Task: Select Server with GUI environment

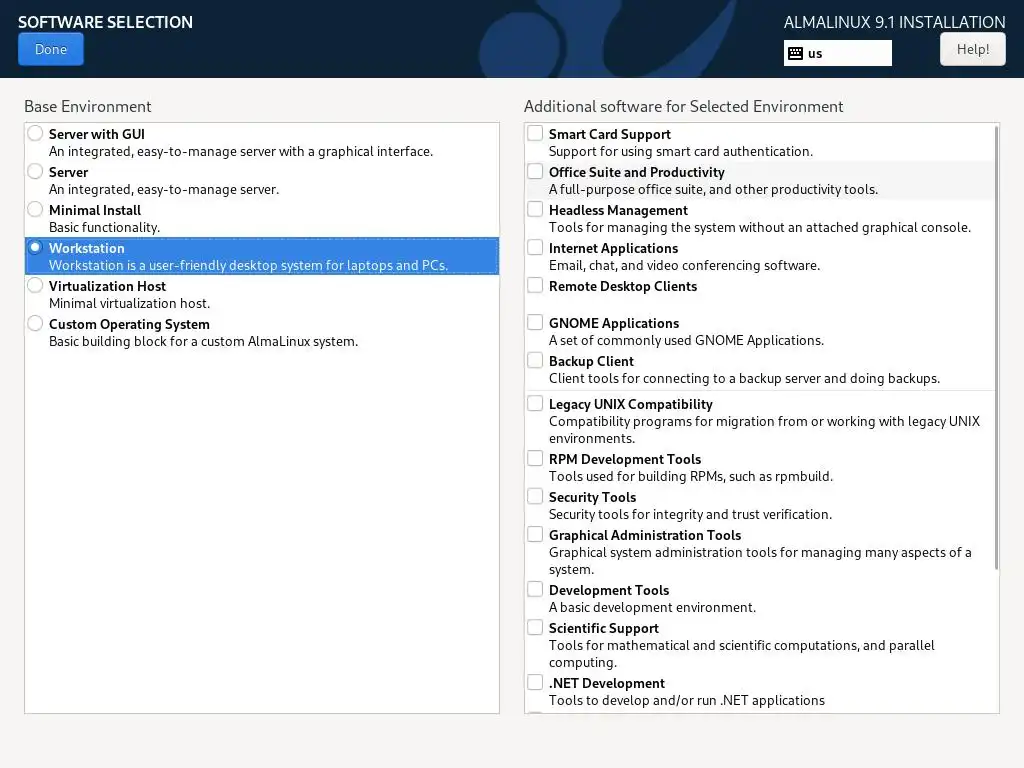Action: (x=36, y=133)
